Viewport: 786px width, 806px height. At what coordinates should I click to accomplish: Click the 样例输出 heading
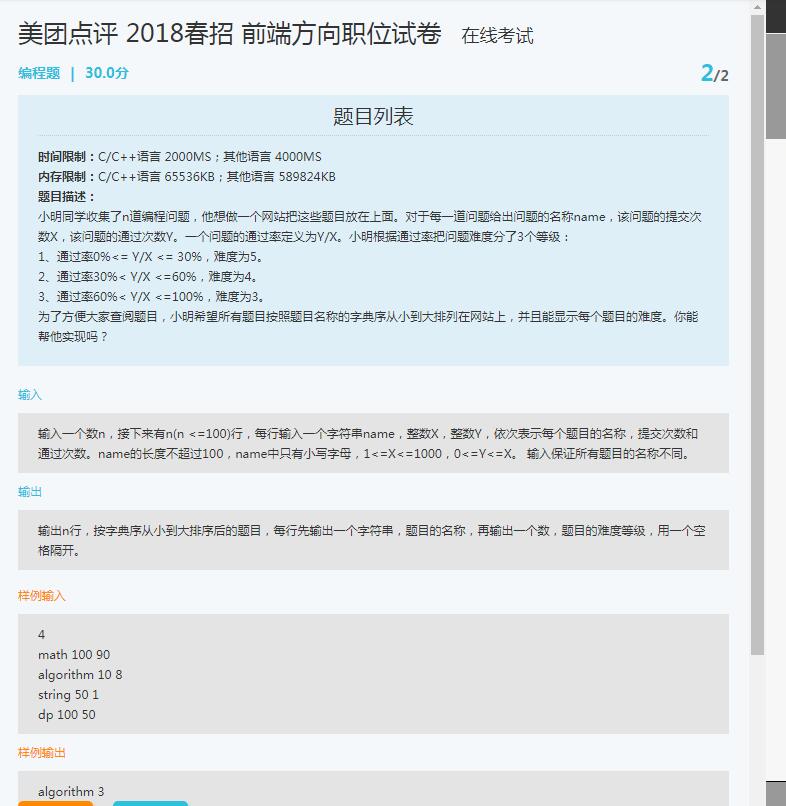42,753
